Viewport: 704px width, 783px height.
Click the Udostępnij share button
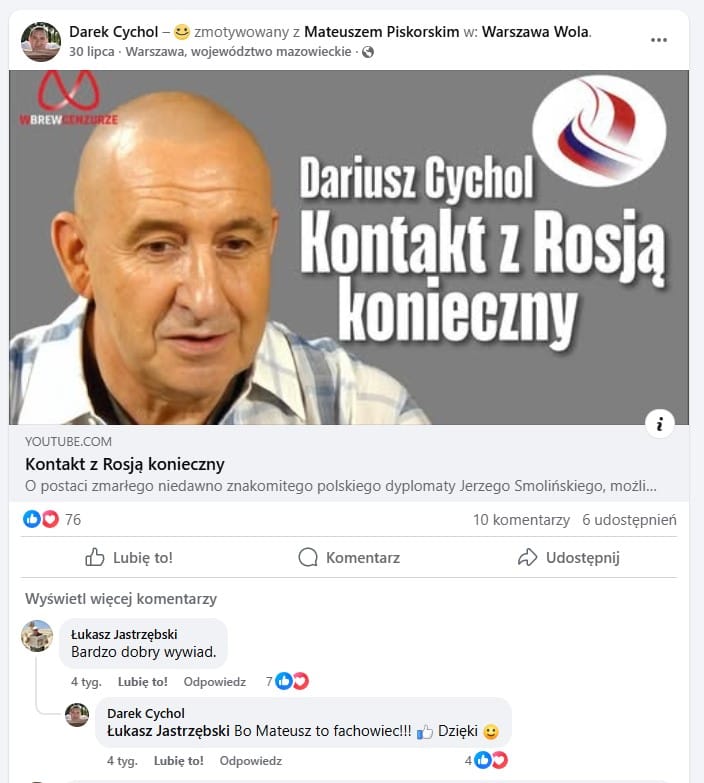point(569,557)
